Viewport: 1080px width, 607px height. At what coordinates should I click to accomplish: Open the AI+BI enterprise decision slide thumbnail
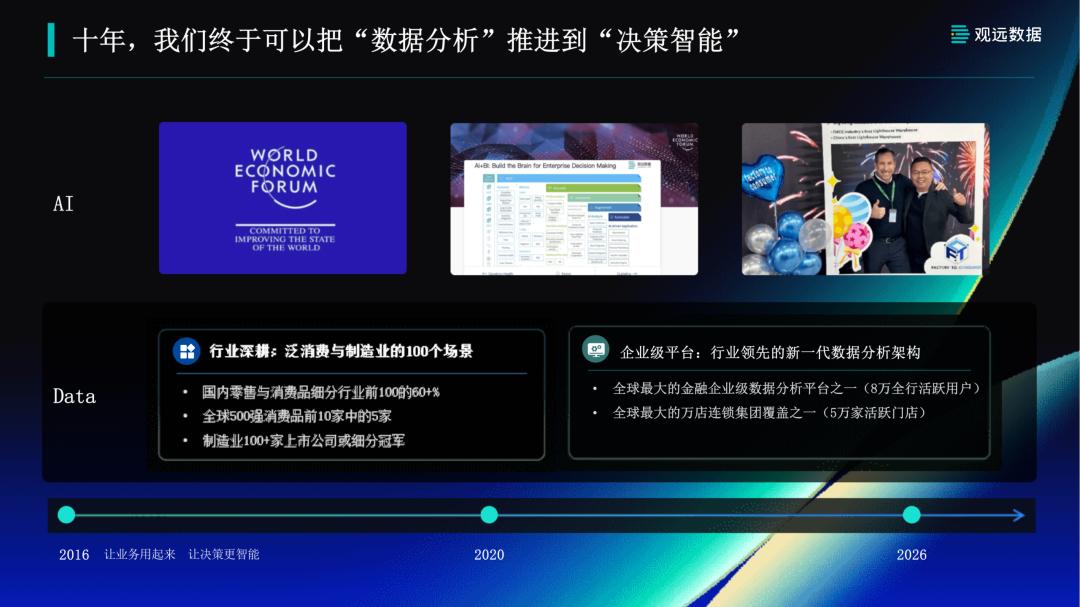click(x=574, y=199)
